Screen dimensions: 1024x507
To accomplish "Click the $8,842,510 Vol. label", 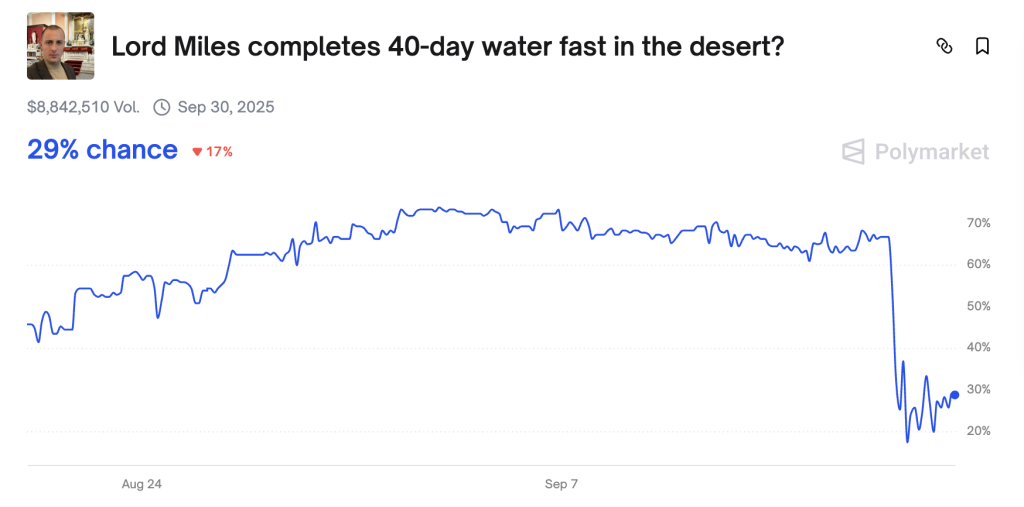I will [84, 107].
